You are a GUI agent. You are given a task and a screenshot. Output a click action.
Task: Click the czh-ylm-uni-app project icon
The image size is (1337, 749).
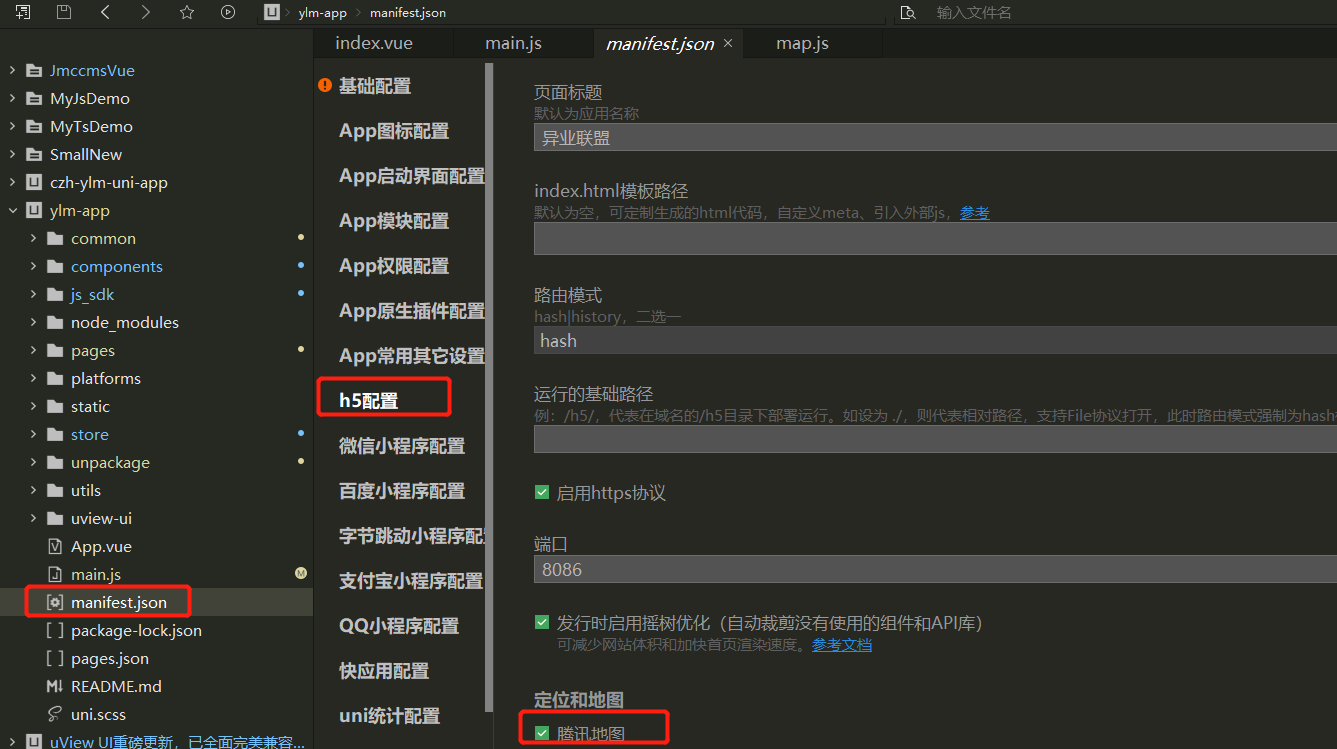pos(34,182)
